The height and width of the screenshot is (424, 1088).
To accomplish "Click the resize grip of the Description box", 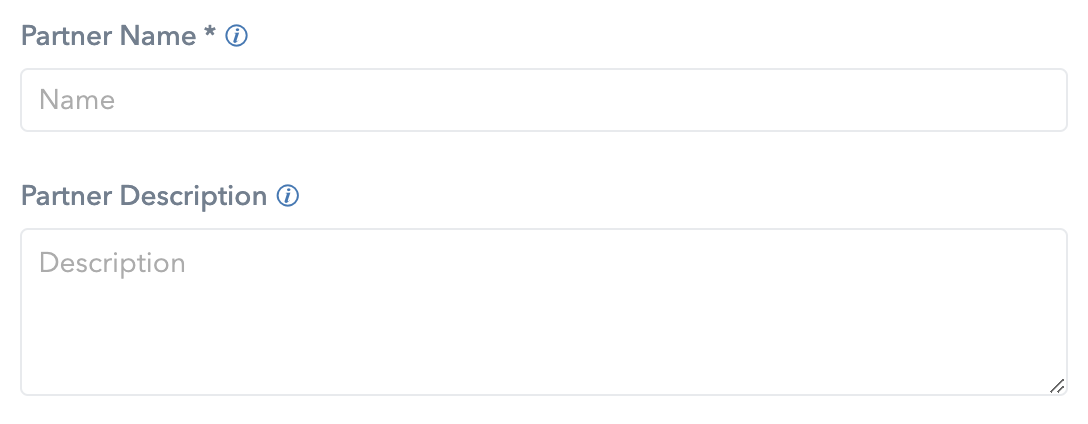I will 1057,386.
